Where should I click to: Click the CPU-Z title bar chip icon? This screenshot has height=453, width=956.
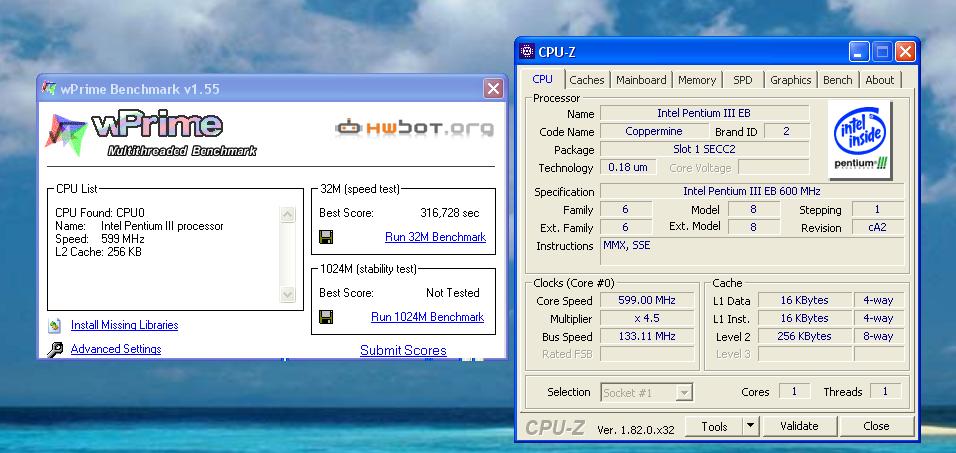527,51
